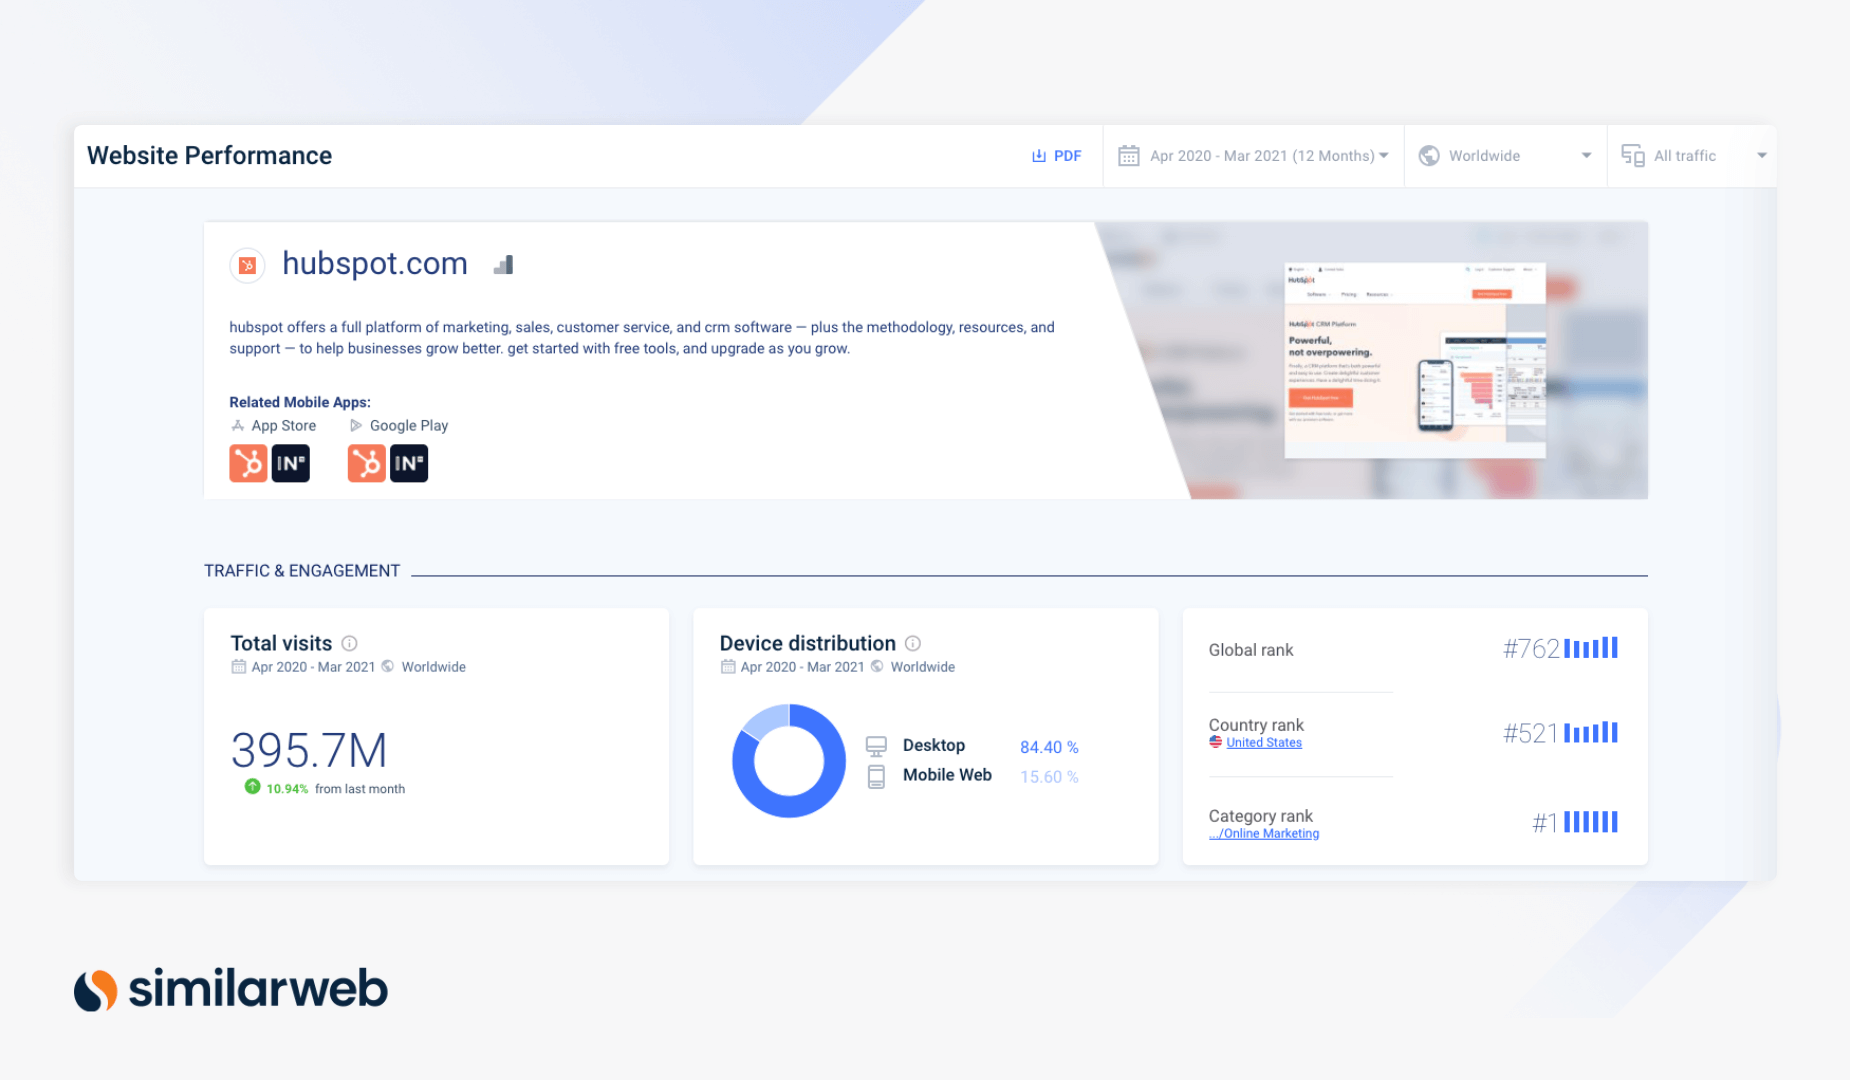The image size is (1850, 1080).
Task: Open the HubSpot app under Google Play
Action: [366, 464]
